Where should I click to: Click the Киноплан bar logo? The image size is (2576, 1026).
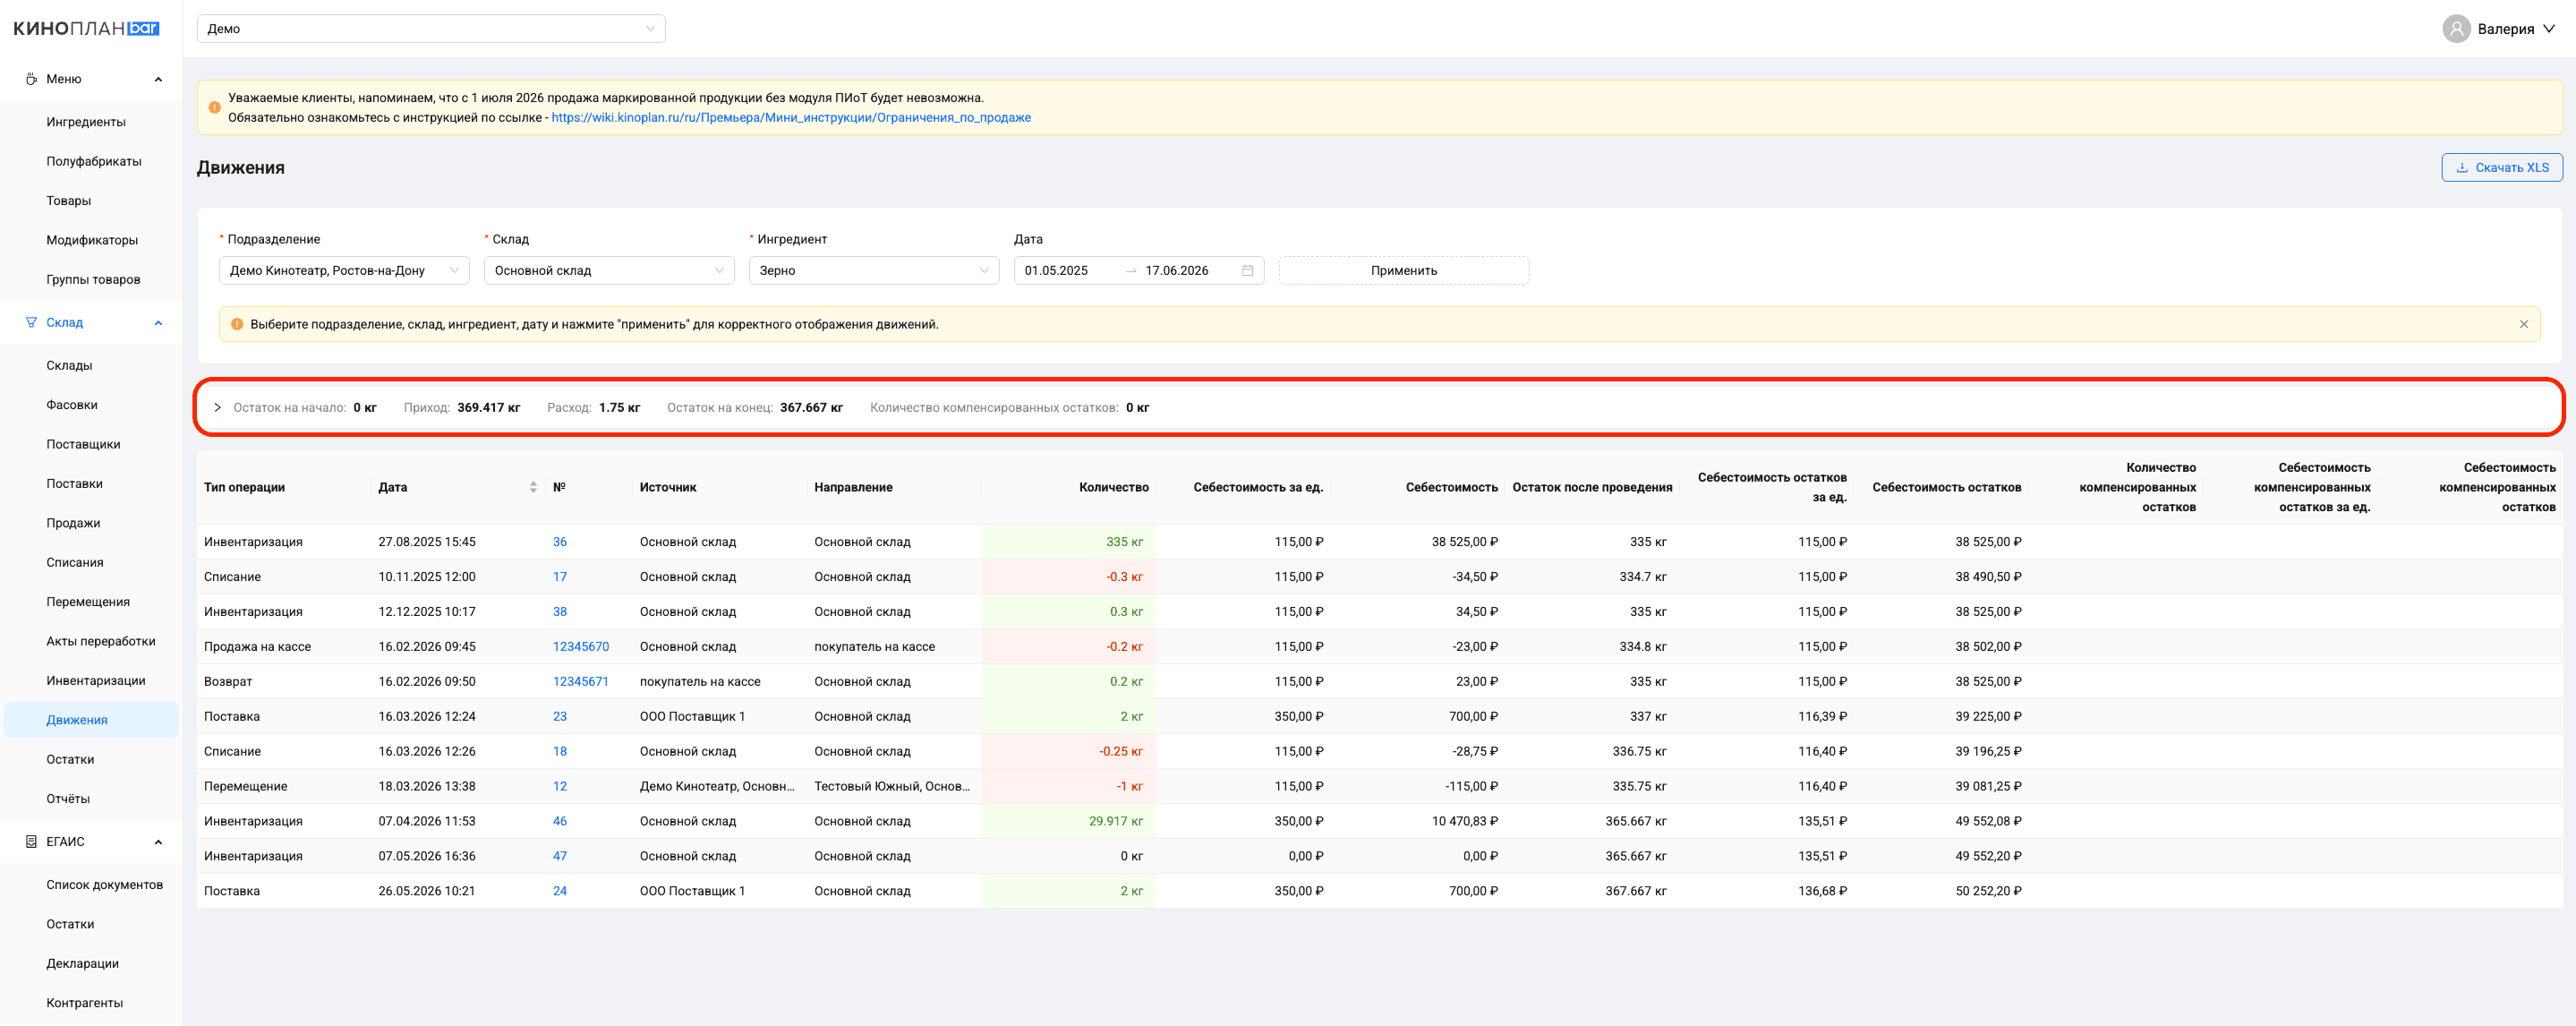click(x=86, y=28)
